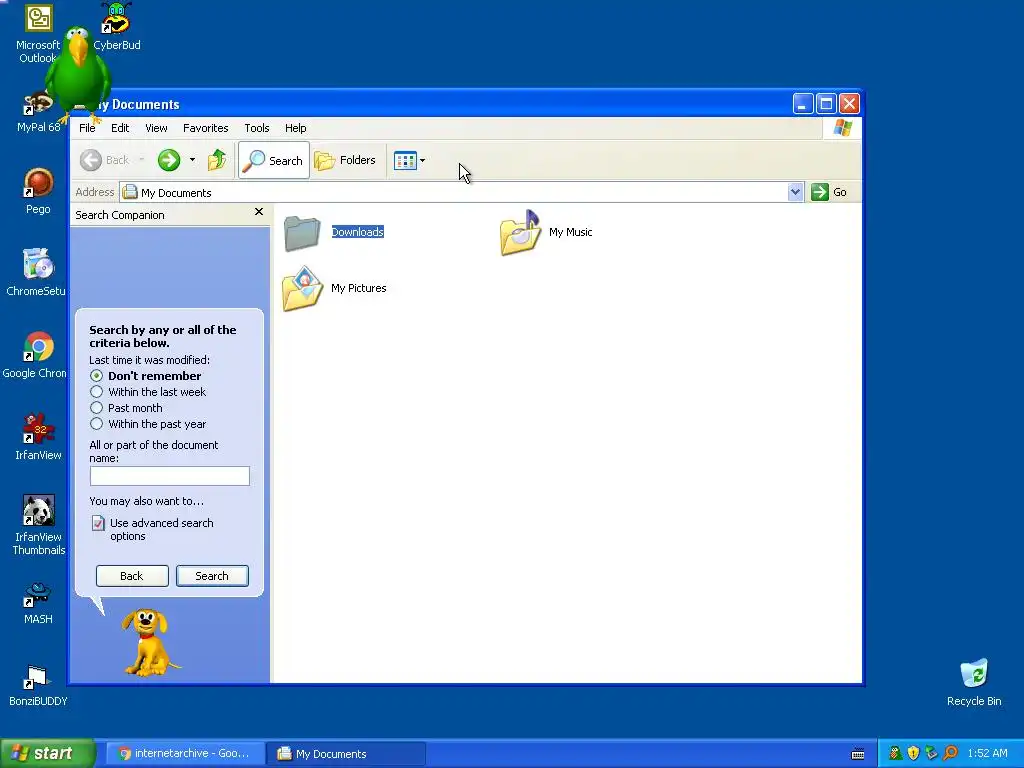Open the Help menu
Image resolution: width=1024 pixels, height=768 pixels.
pos(295,128)
